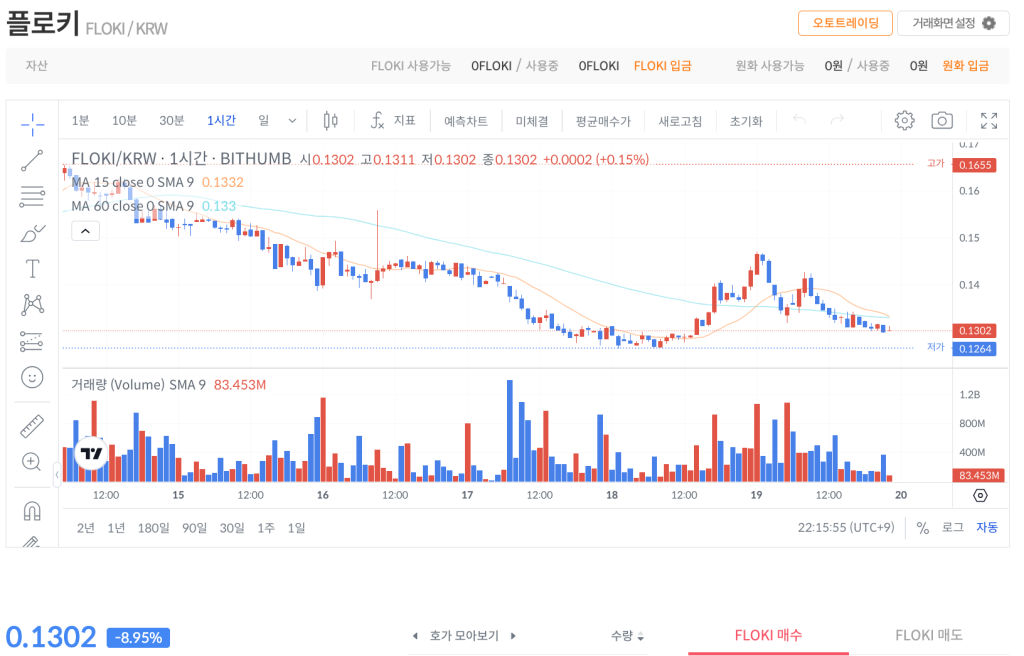This screenshot has height=656, width=1024.
Task: Collapse the indicator legend chevron
Action: coord(85,231)
